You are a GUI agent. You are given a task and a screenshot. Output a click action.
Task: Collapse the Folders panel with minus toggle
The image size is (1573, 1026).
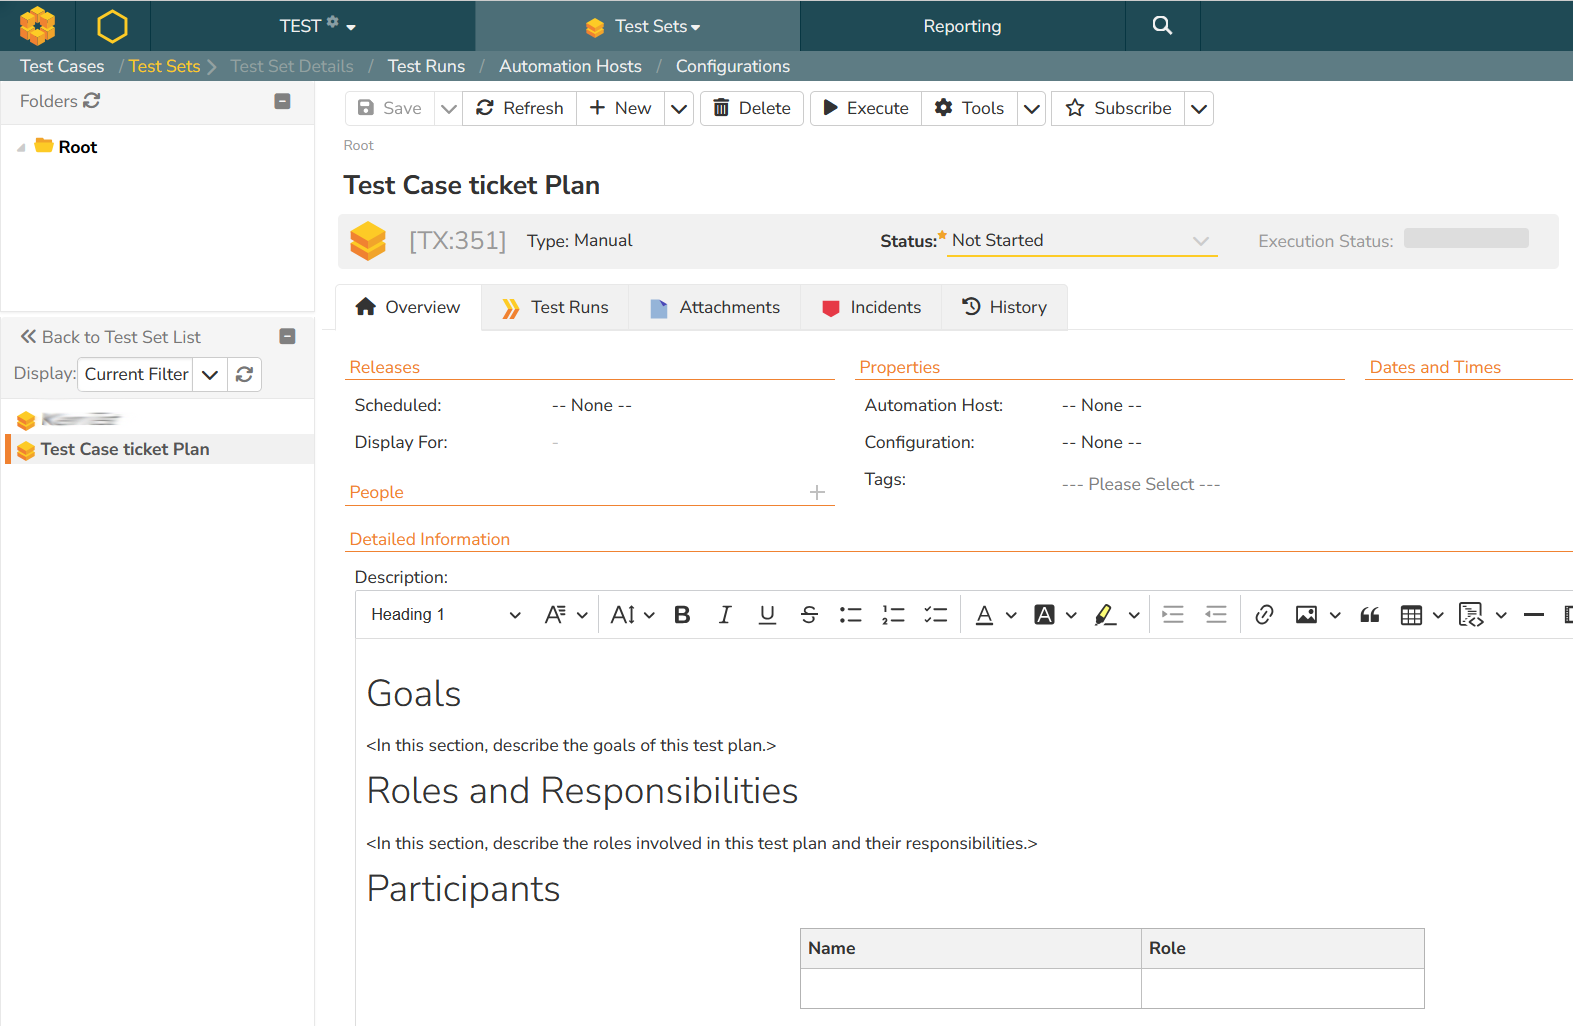pos(282,101)
